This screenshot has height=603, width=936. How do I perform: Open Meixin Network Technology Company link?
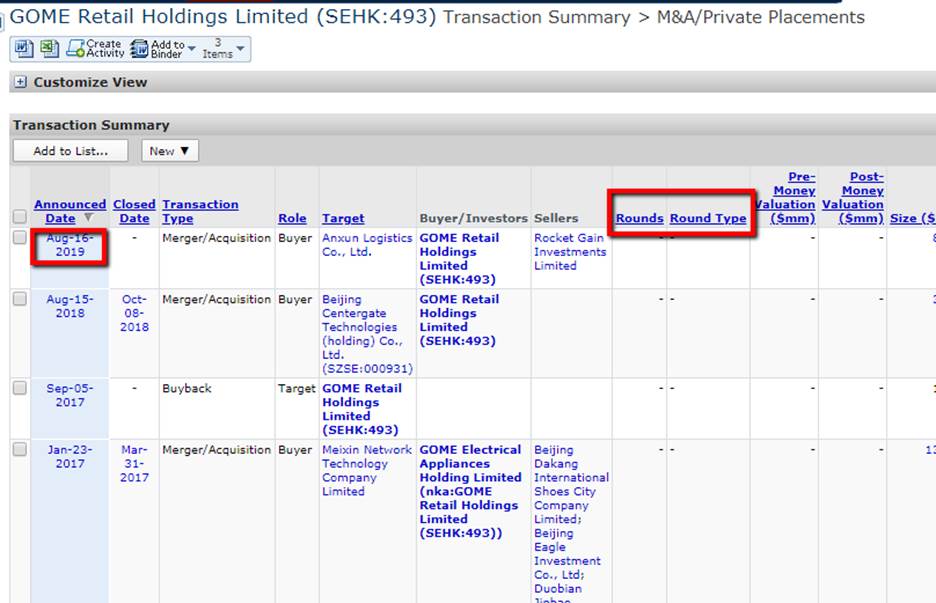click(x=367, y=470)
